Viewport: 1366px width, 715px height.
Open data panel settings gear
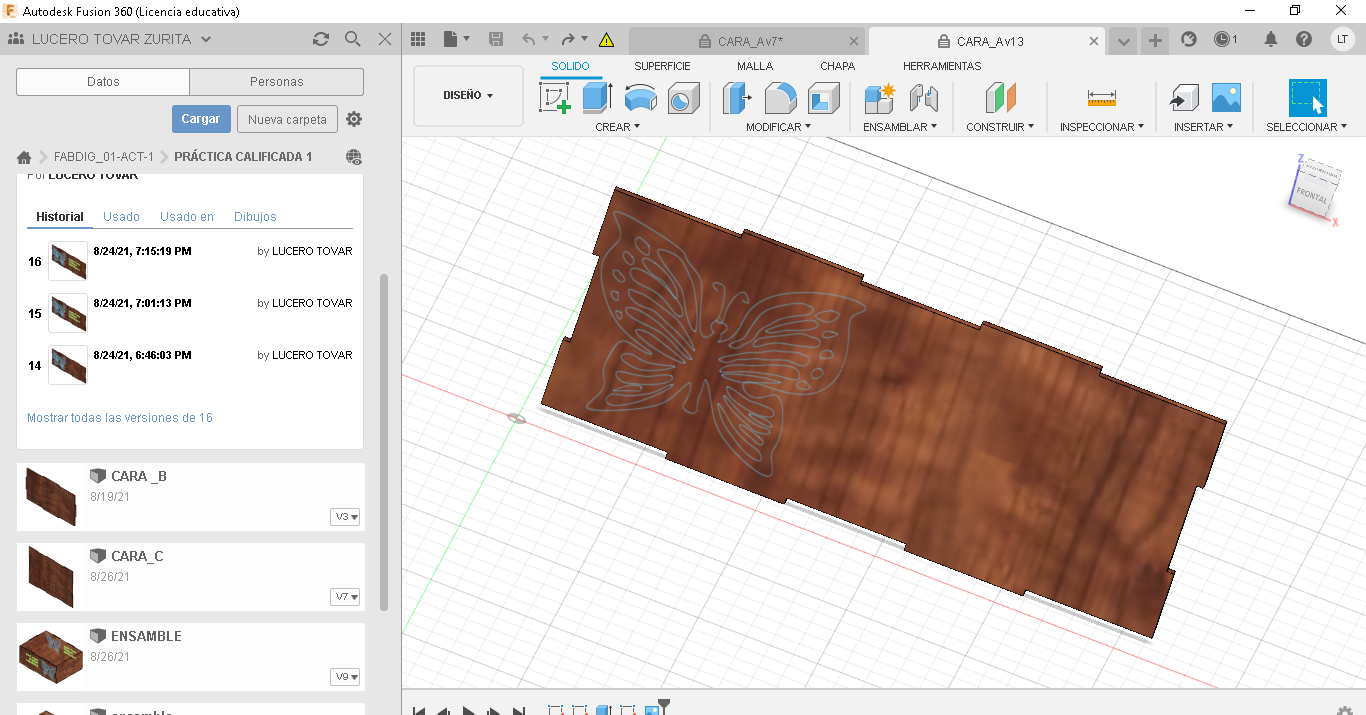coord(354,119)
